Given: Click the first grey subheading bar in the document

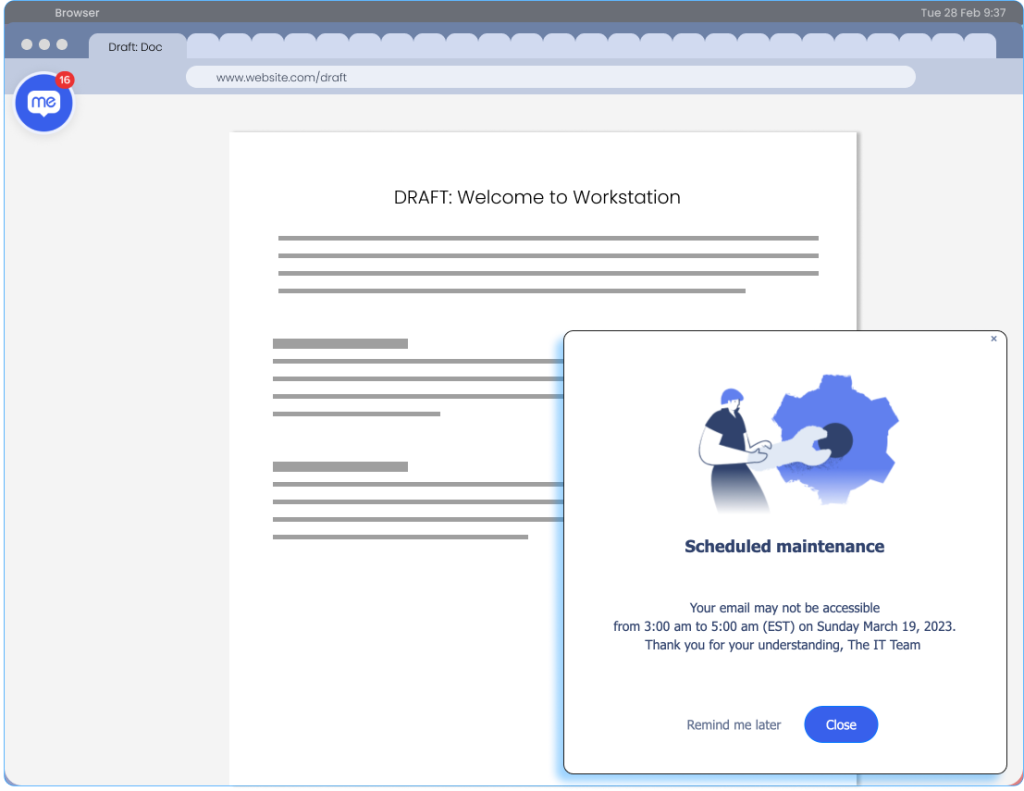Looking at the screenshot, I should pyautogui.click(x=340, y=343).
